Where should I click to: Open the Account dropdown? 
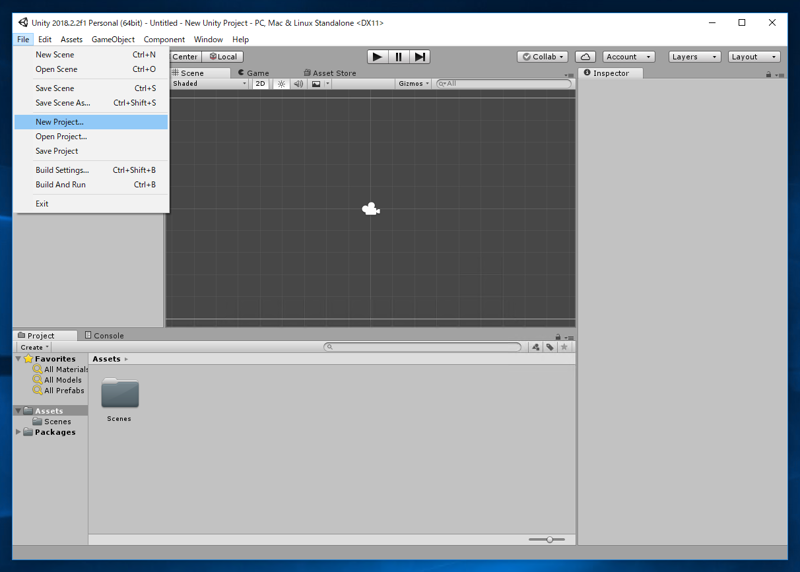tap(628, 57)
